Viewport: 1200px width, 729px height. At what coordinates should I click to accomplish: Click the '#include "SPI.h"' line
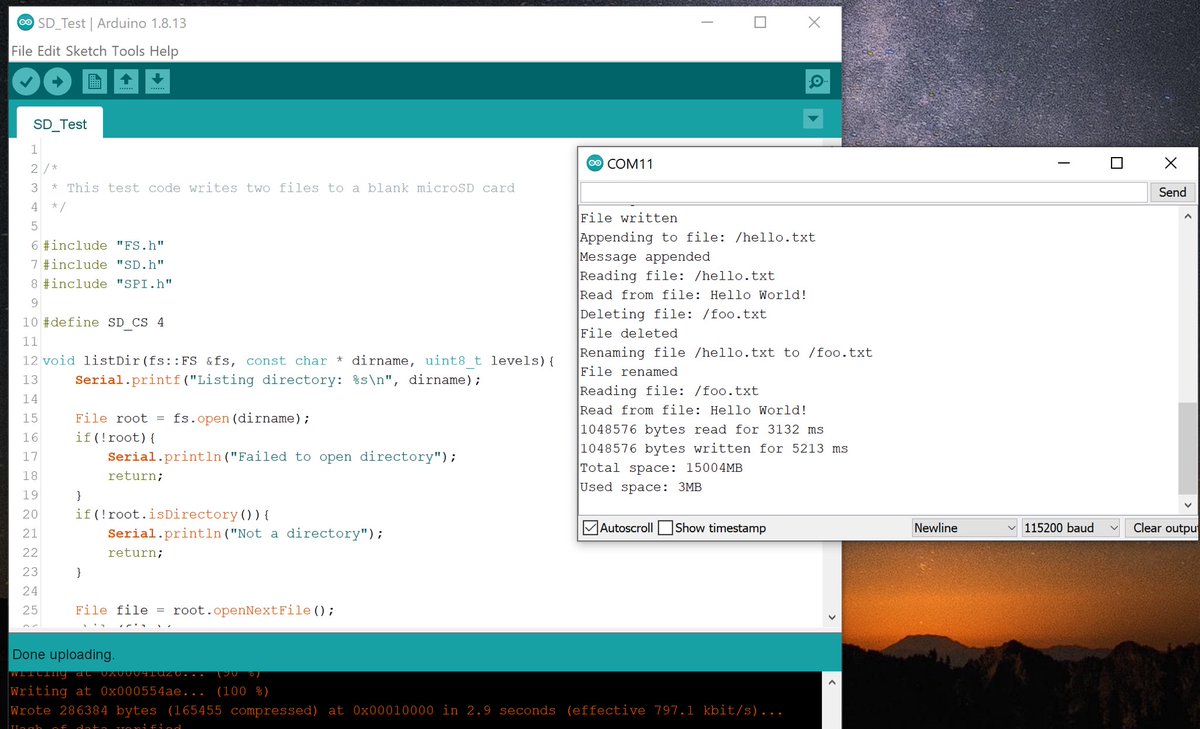point(107,283)
